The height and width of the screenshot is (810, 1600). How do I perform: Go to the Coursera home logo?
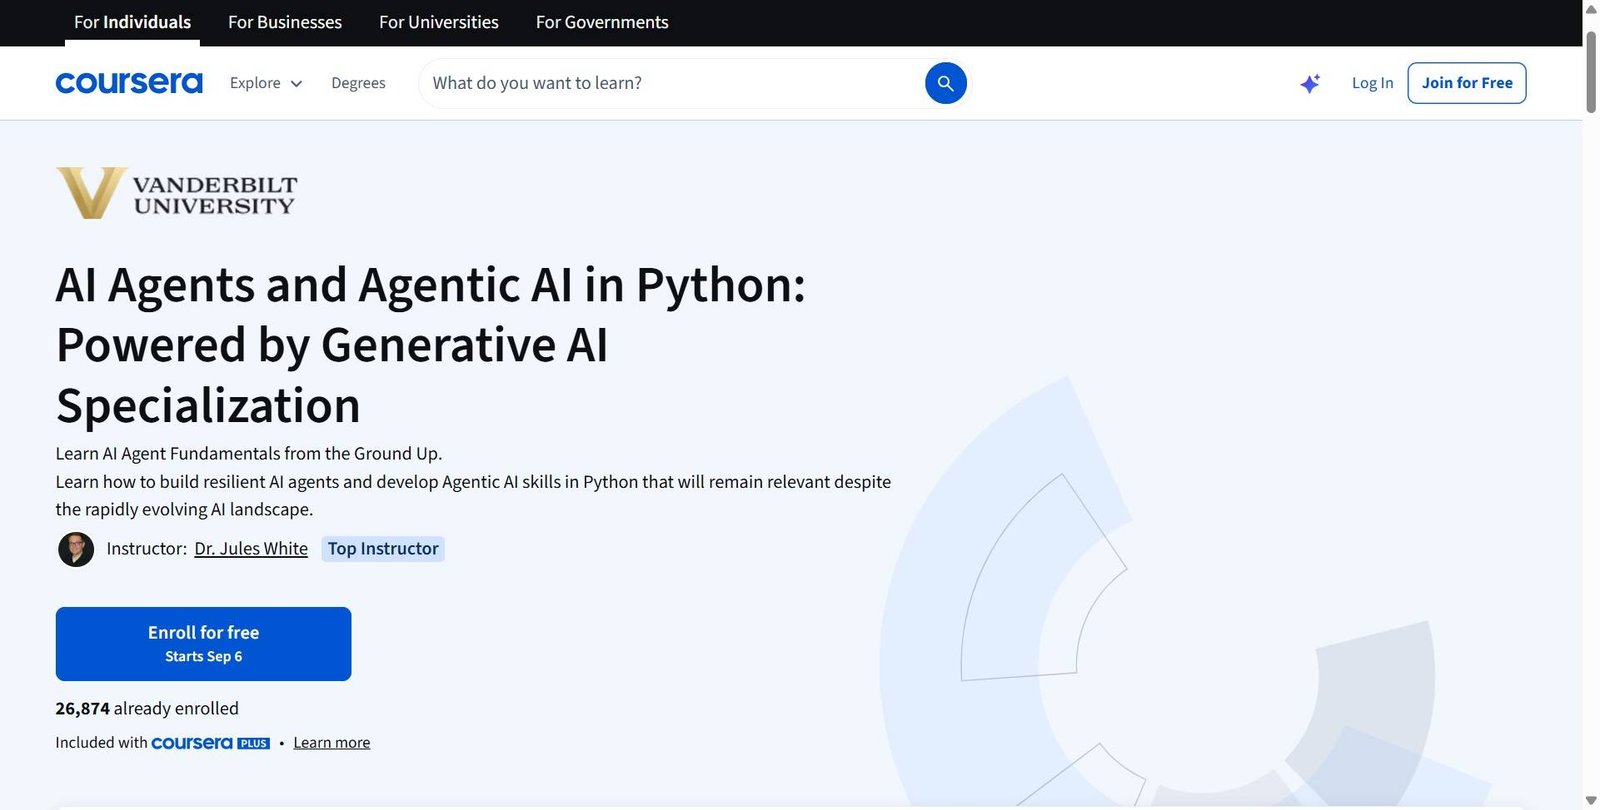[129, 83]
